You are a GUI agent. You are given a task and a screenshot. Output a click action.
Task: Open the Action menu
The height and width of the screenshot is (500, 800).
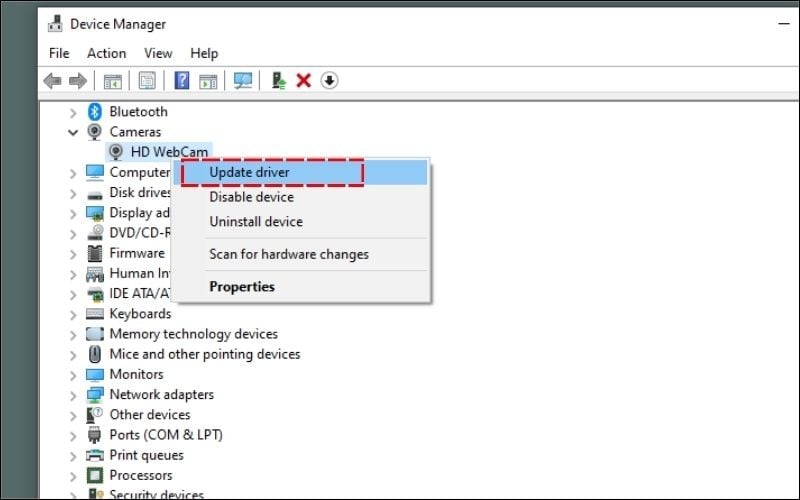[107, 53]
